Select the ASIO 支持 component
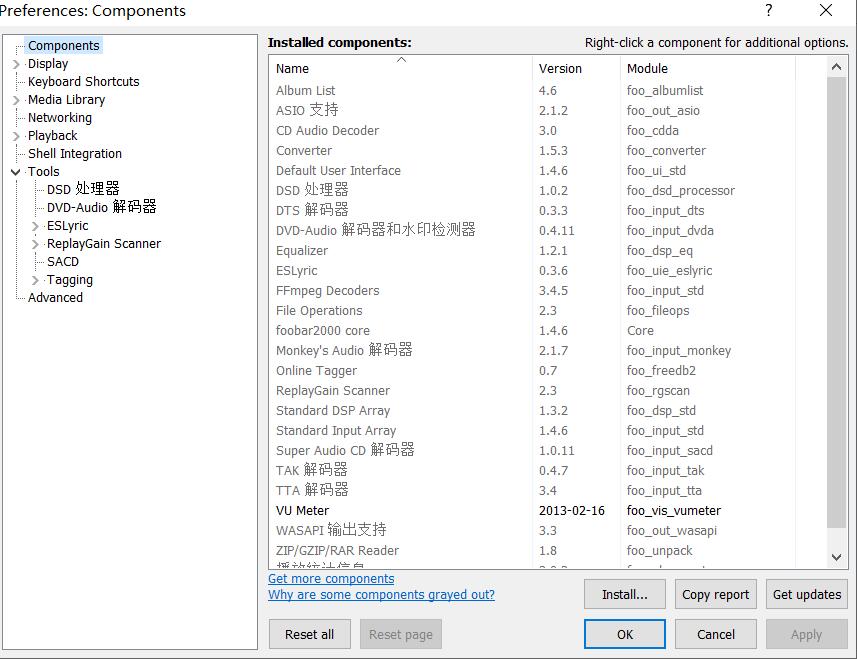The image size is (857, 659). [x=548, y=111]
